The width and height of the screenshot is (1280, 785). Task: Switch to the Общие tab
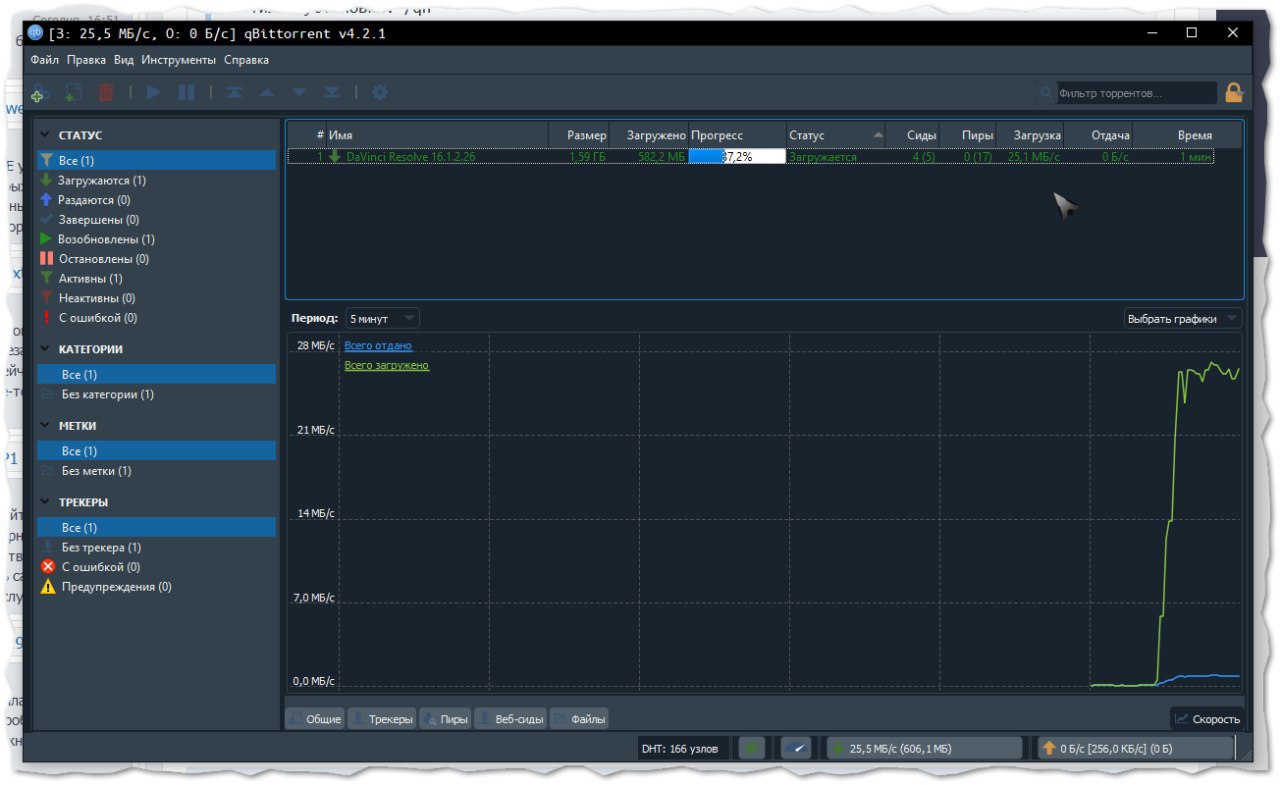coord(315,719)
